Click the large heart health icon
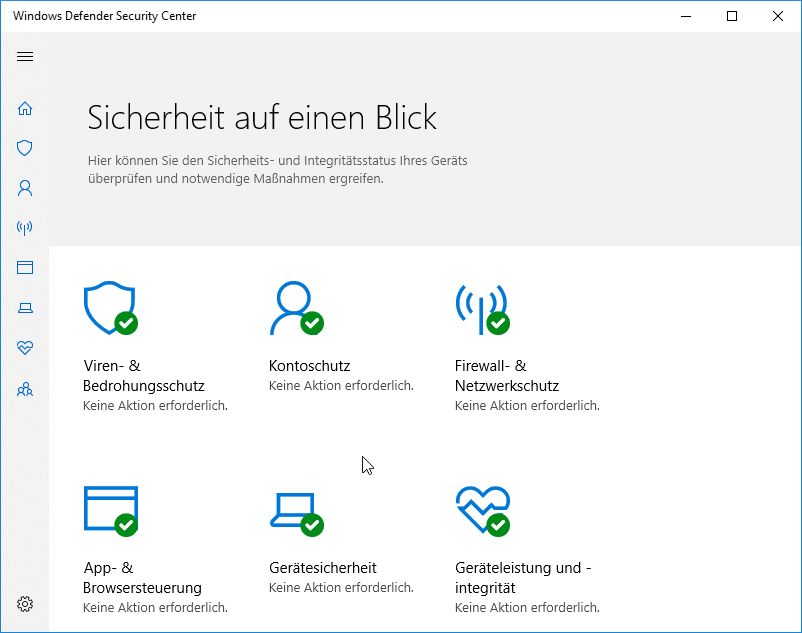Viewport: 802px width, 633px height. click(483, 511)
